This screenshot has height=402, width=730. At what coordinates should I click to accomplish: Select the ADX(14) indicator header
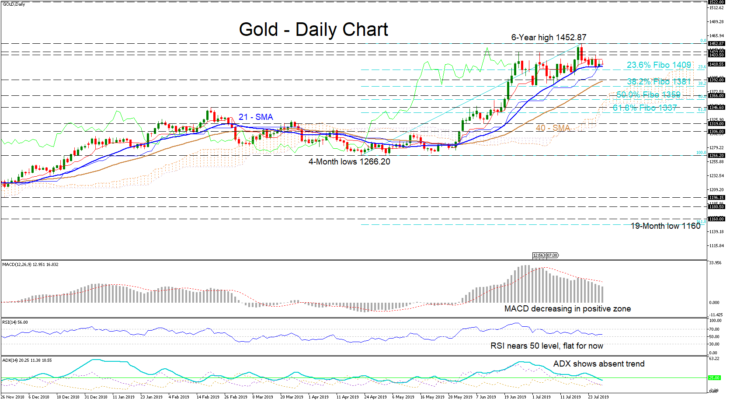pyautogui.click(x=27, y=361)
